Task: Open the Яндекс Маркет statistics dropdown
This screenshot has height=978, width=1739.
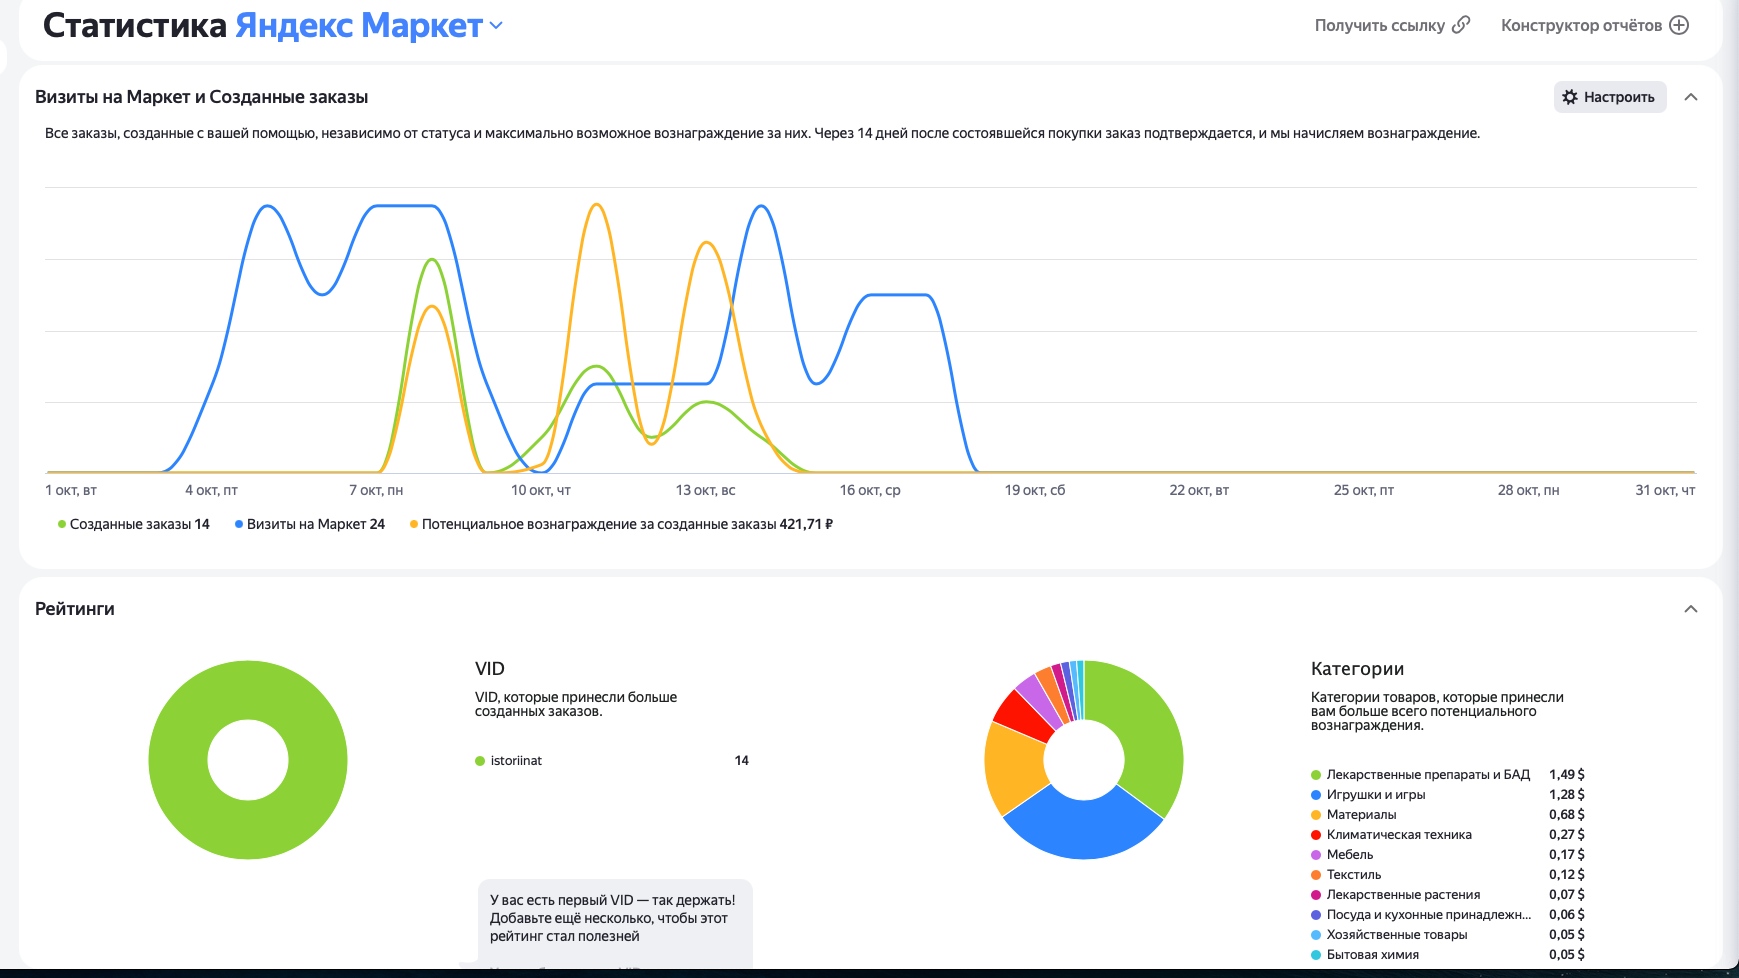Action: (x=370, y=26)
